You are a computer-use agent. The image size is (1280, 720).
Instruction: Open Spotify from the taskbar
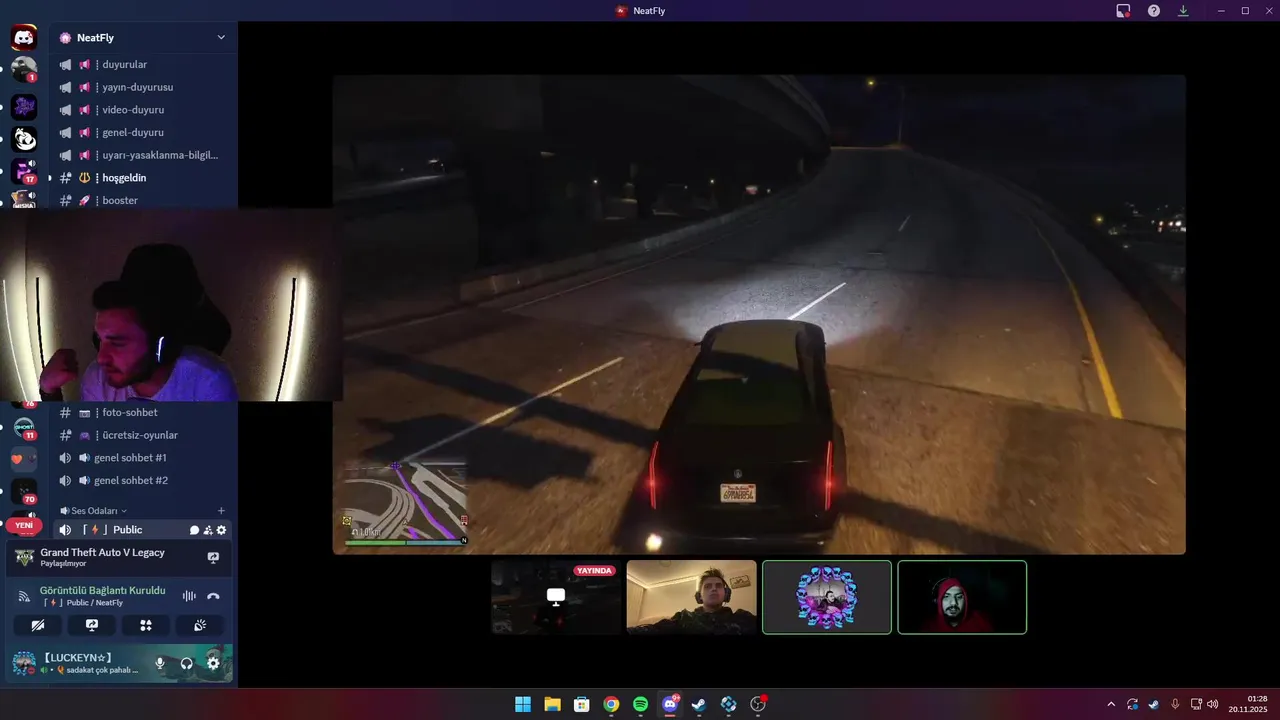click(640, 704)
